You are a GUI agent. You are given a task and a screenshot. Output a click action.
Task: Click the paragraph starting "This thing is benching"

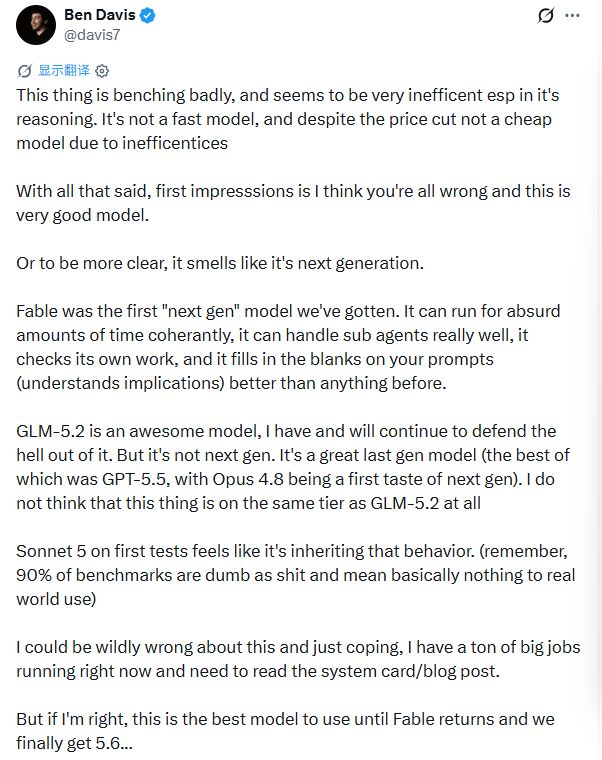click(287, 119)
